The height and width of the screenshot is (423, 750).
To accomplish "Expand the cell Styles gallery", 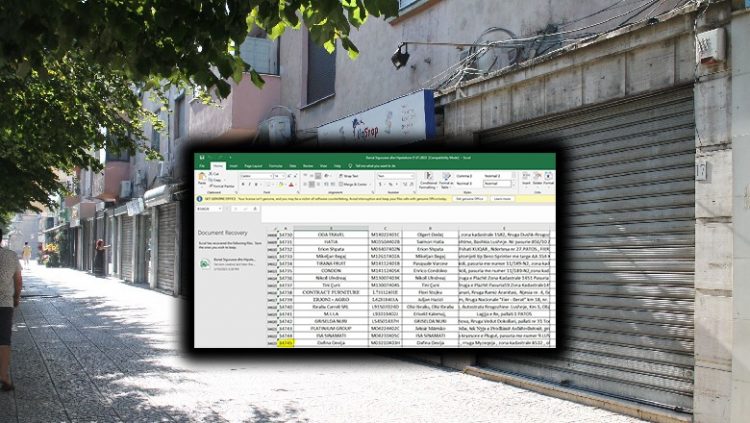I will coord(514,184).
